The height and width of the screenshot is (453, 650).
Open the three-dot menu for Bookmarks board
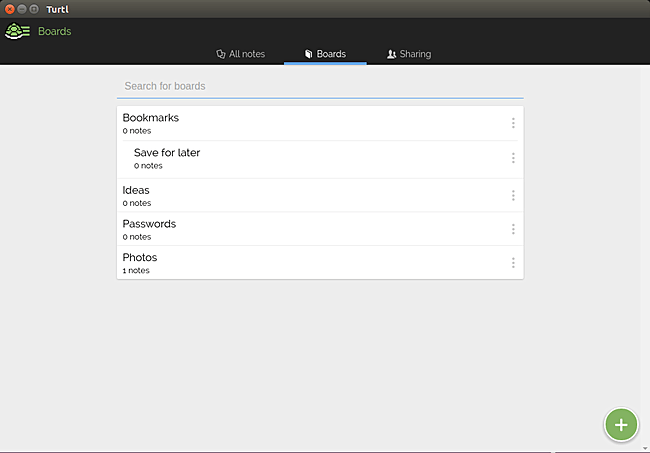(513, 123)
